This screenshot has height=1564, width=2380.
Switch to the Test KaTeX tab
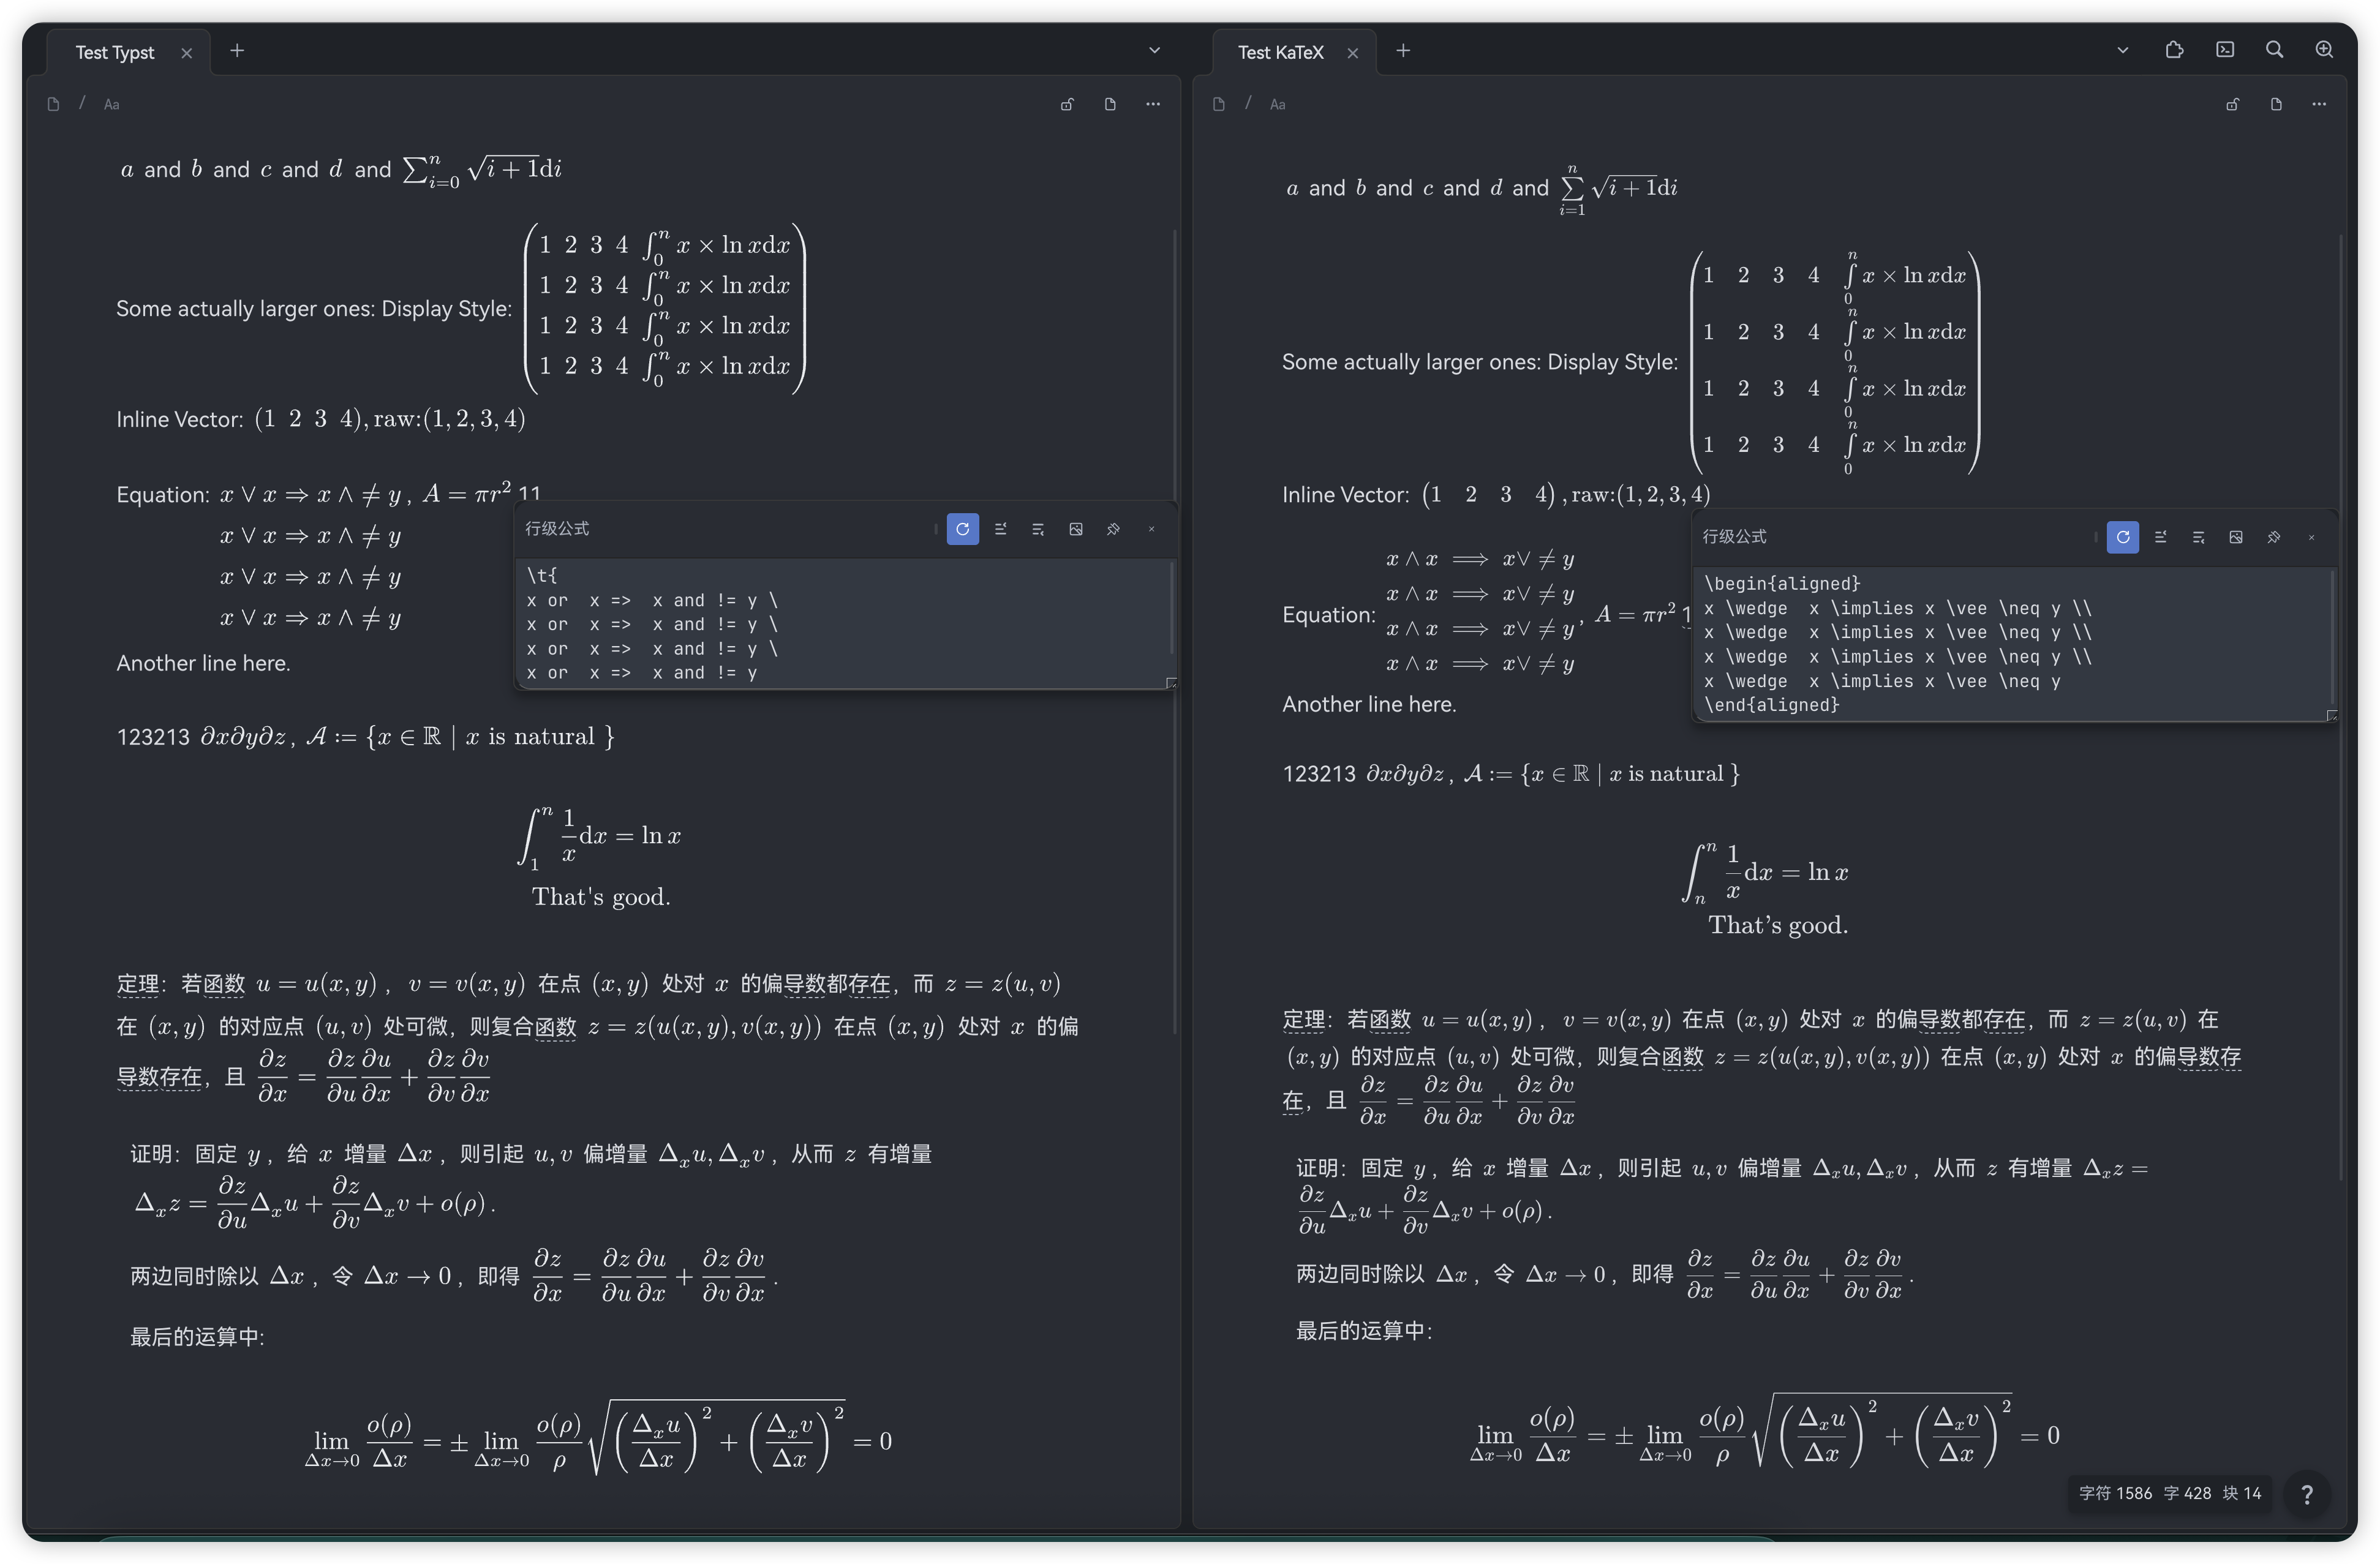tap(1280, 52)
